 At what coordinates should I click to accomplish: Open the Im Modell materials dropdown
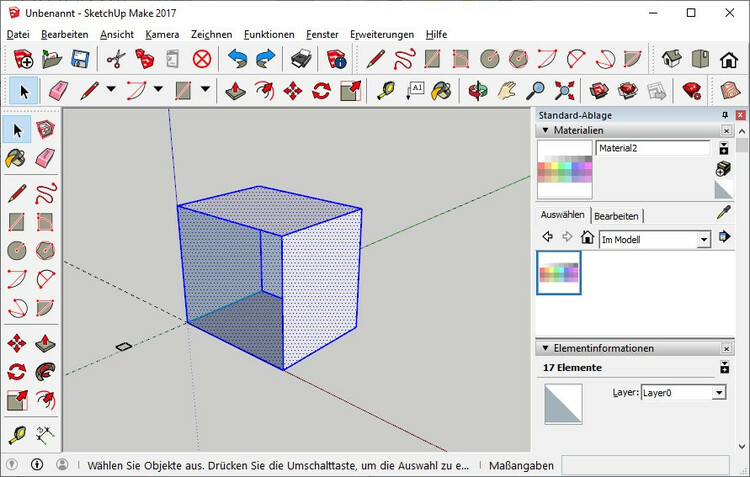click(x=704, y=239)
